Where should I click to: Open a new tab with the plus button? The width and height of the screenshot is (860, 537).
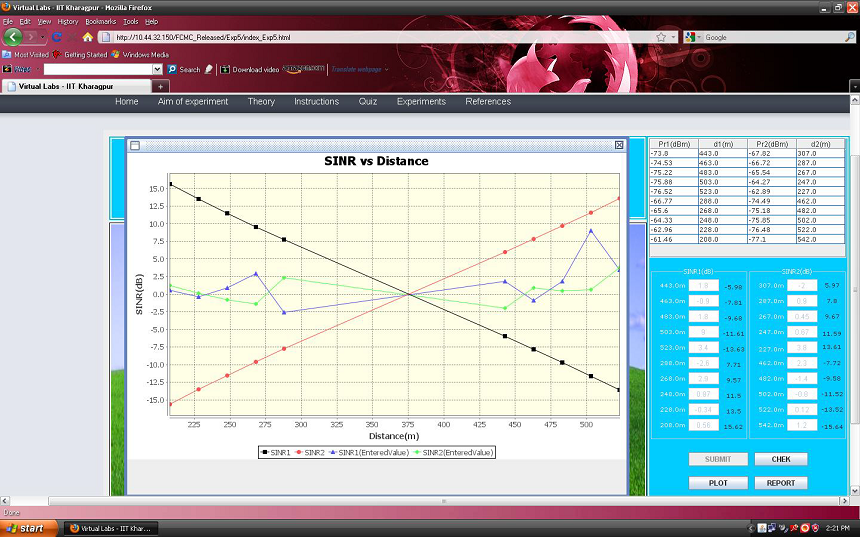[162, 87]
